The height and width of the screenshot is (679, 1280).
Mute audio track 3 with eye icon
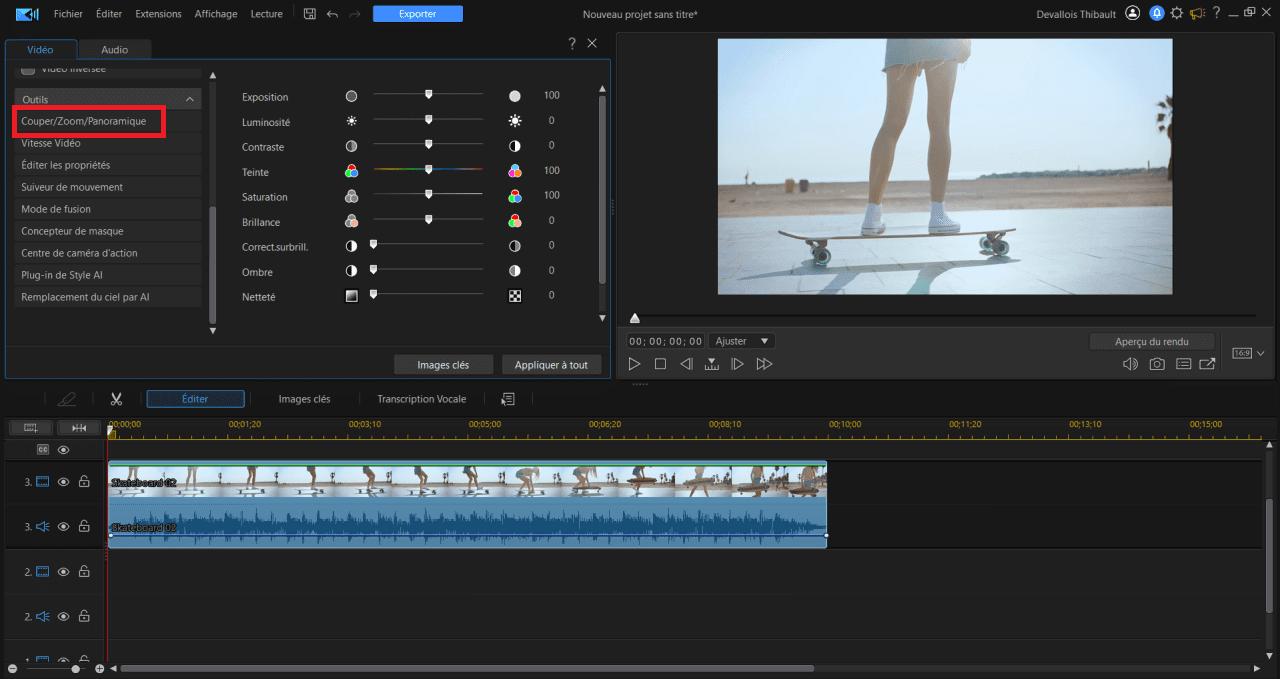64,526
